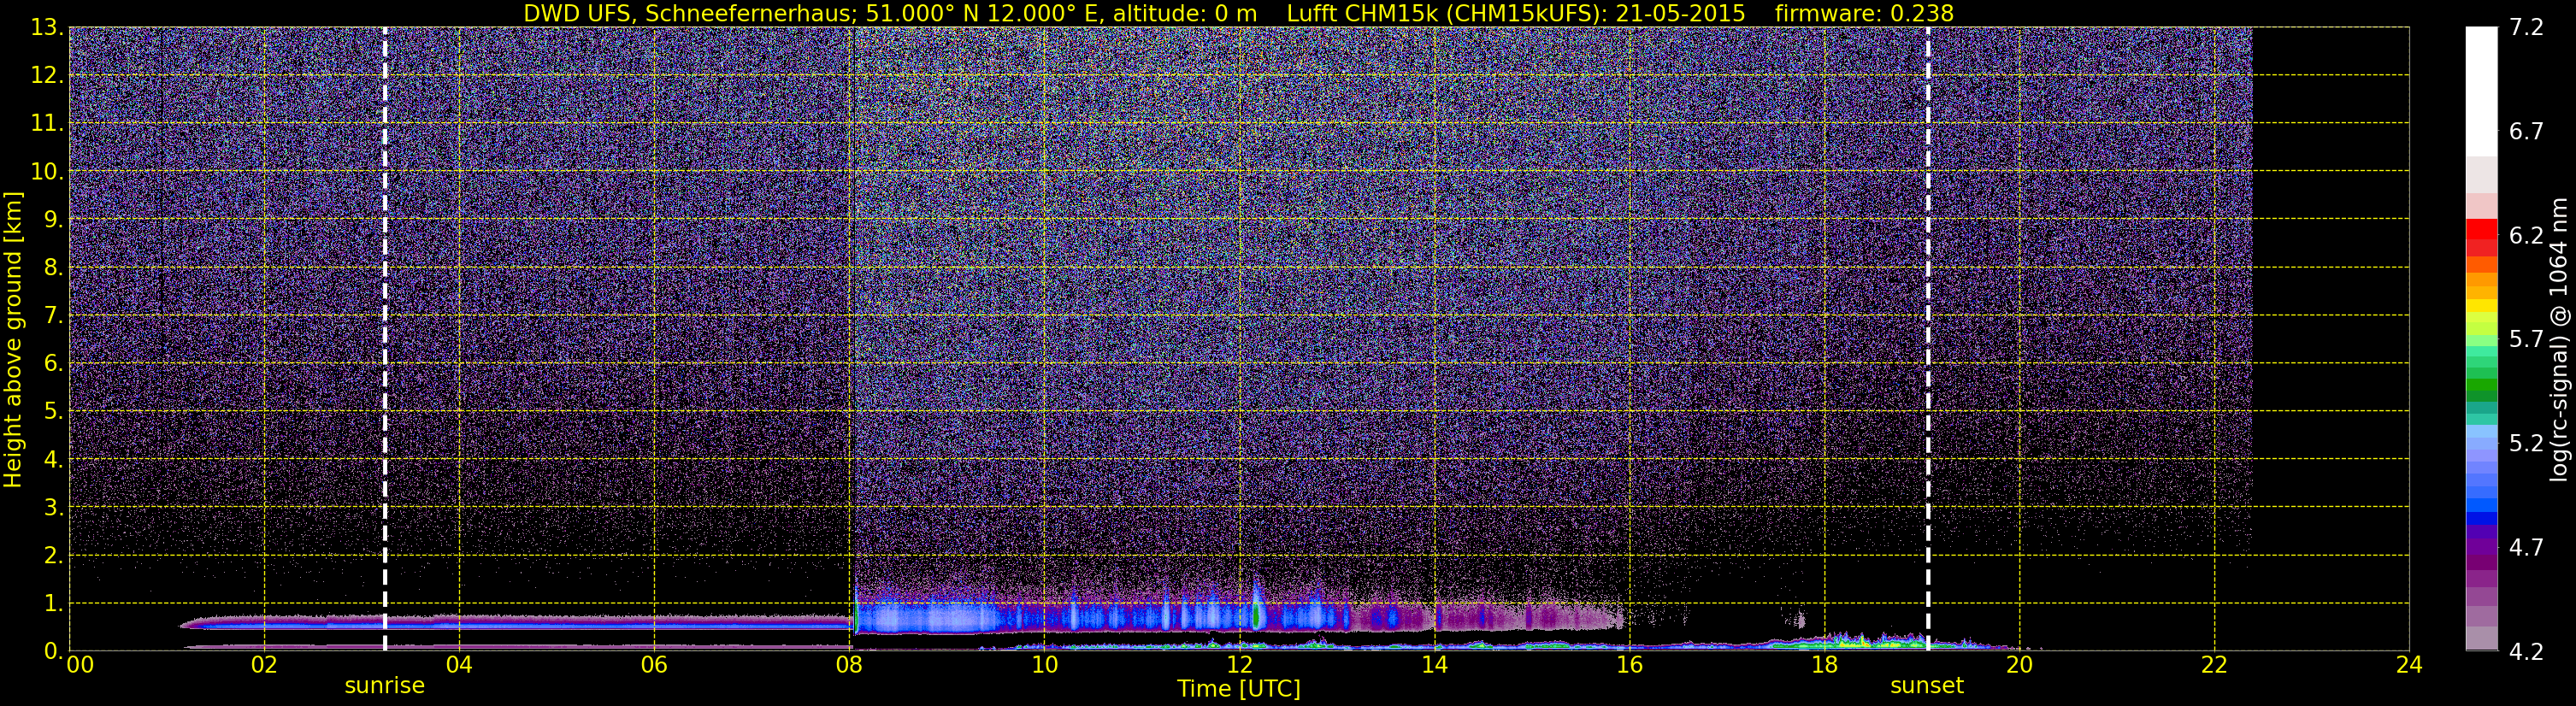Click the colorbar value '6.7'

2526,131
